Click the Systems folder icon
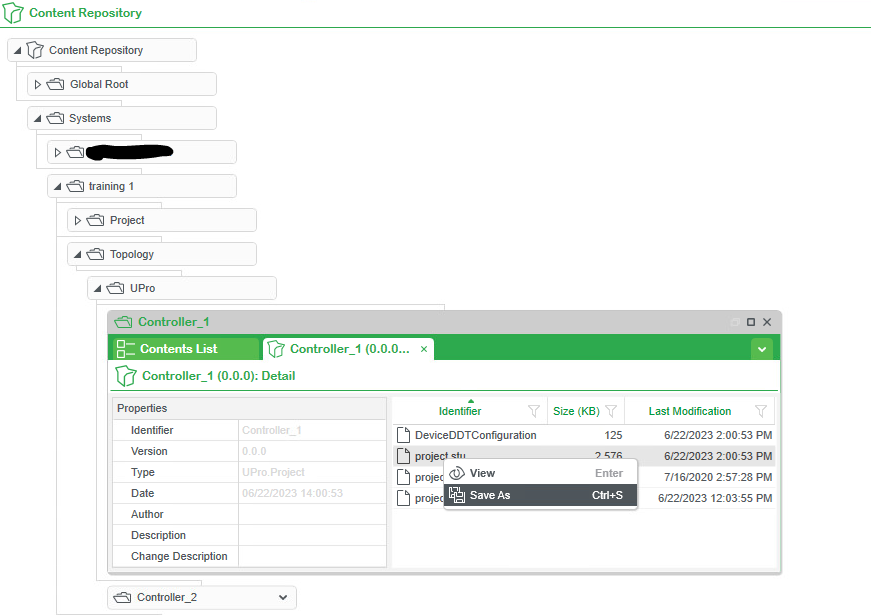Viewport: 871px width, 615px height. point(55,118)
